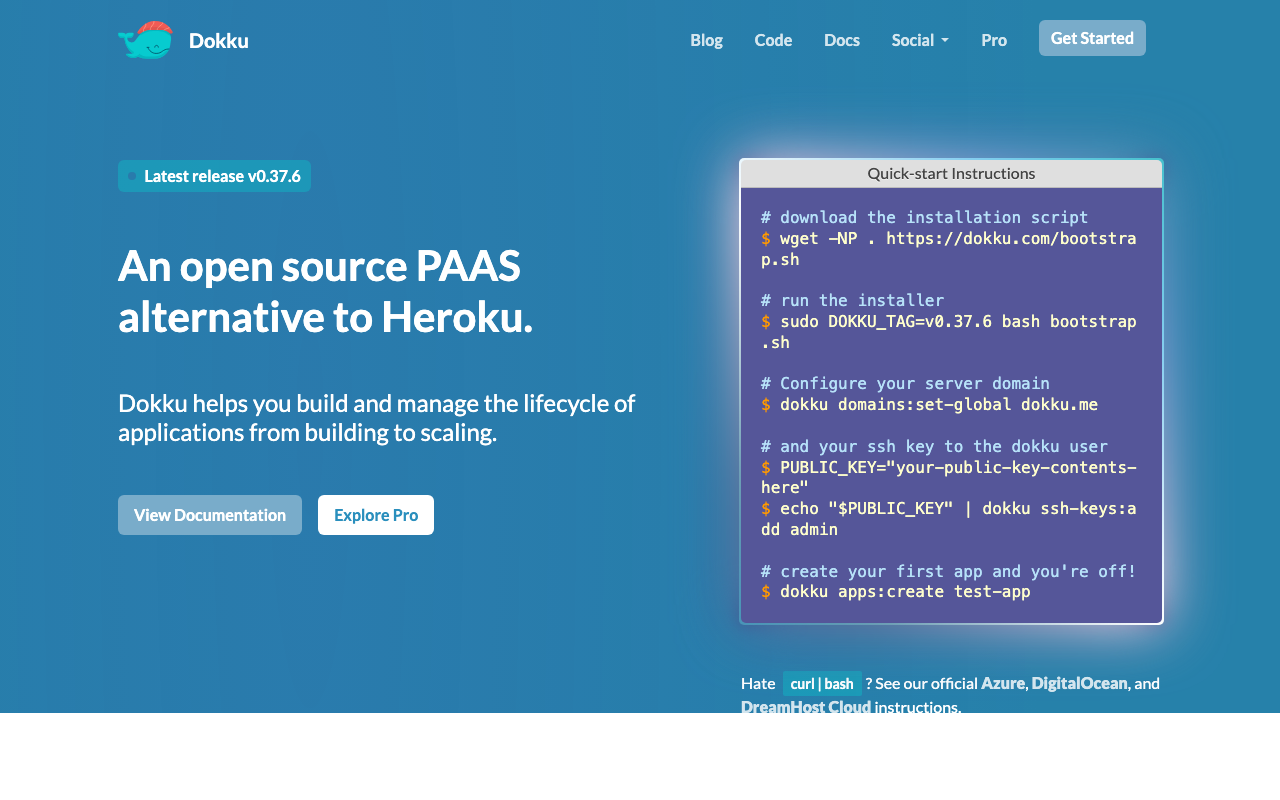This screenshot has width=1280, height=800.
Task: Click the dokku domains:set-global command
Action: tap(929, 405)
